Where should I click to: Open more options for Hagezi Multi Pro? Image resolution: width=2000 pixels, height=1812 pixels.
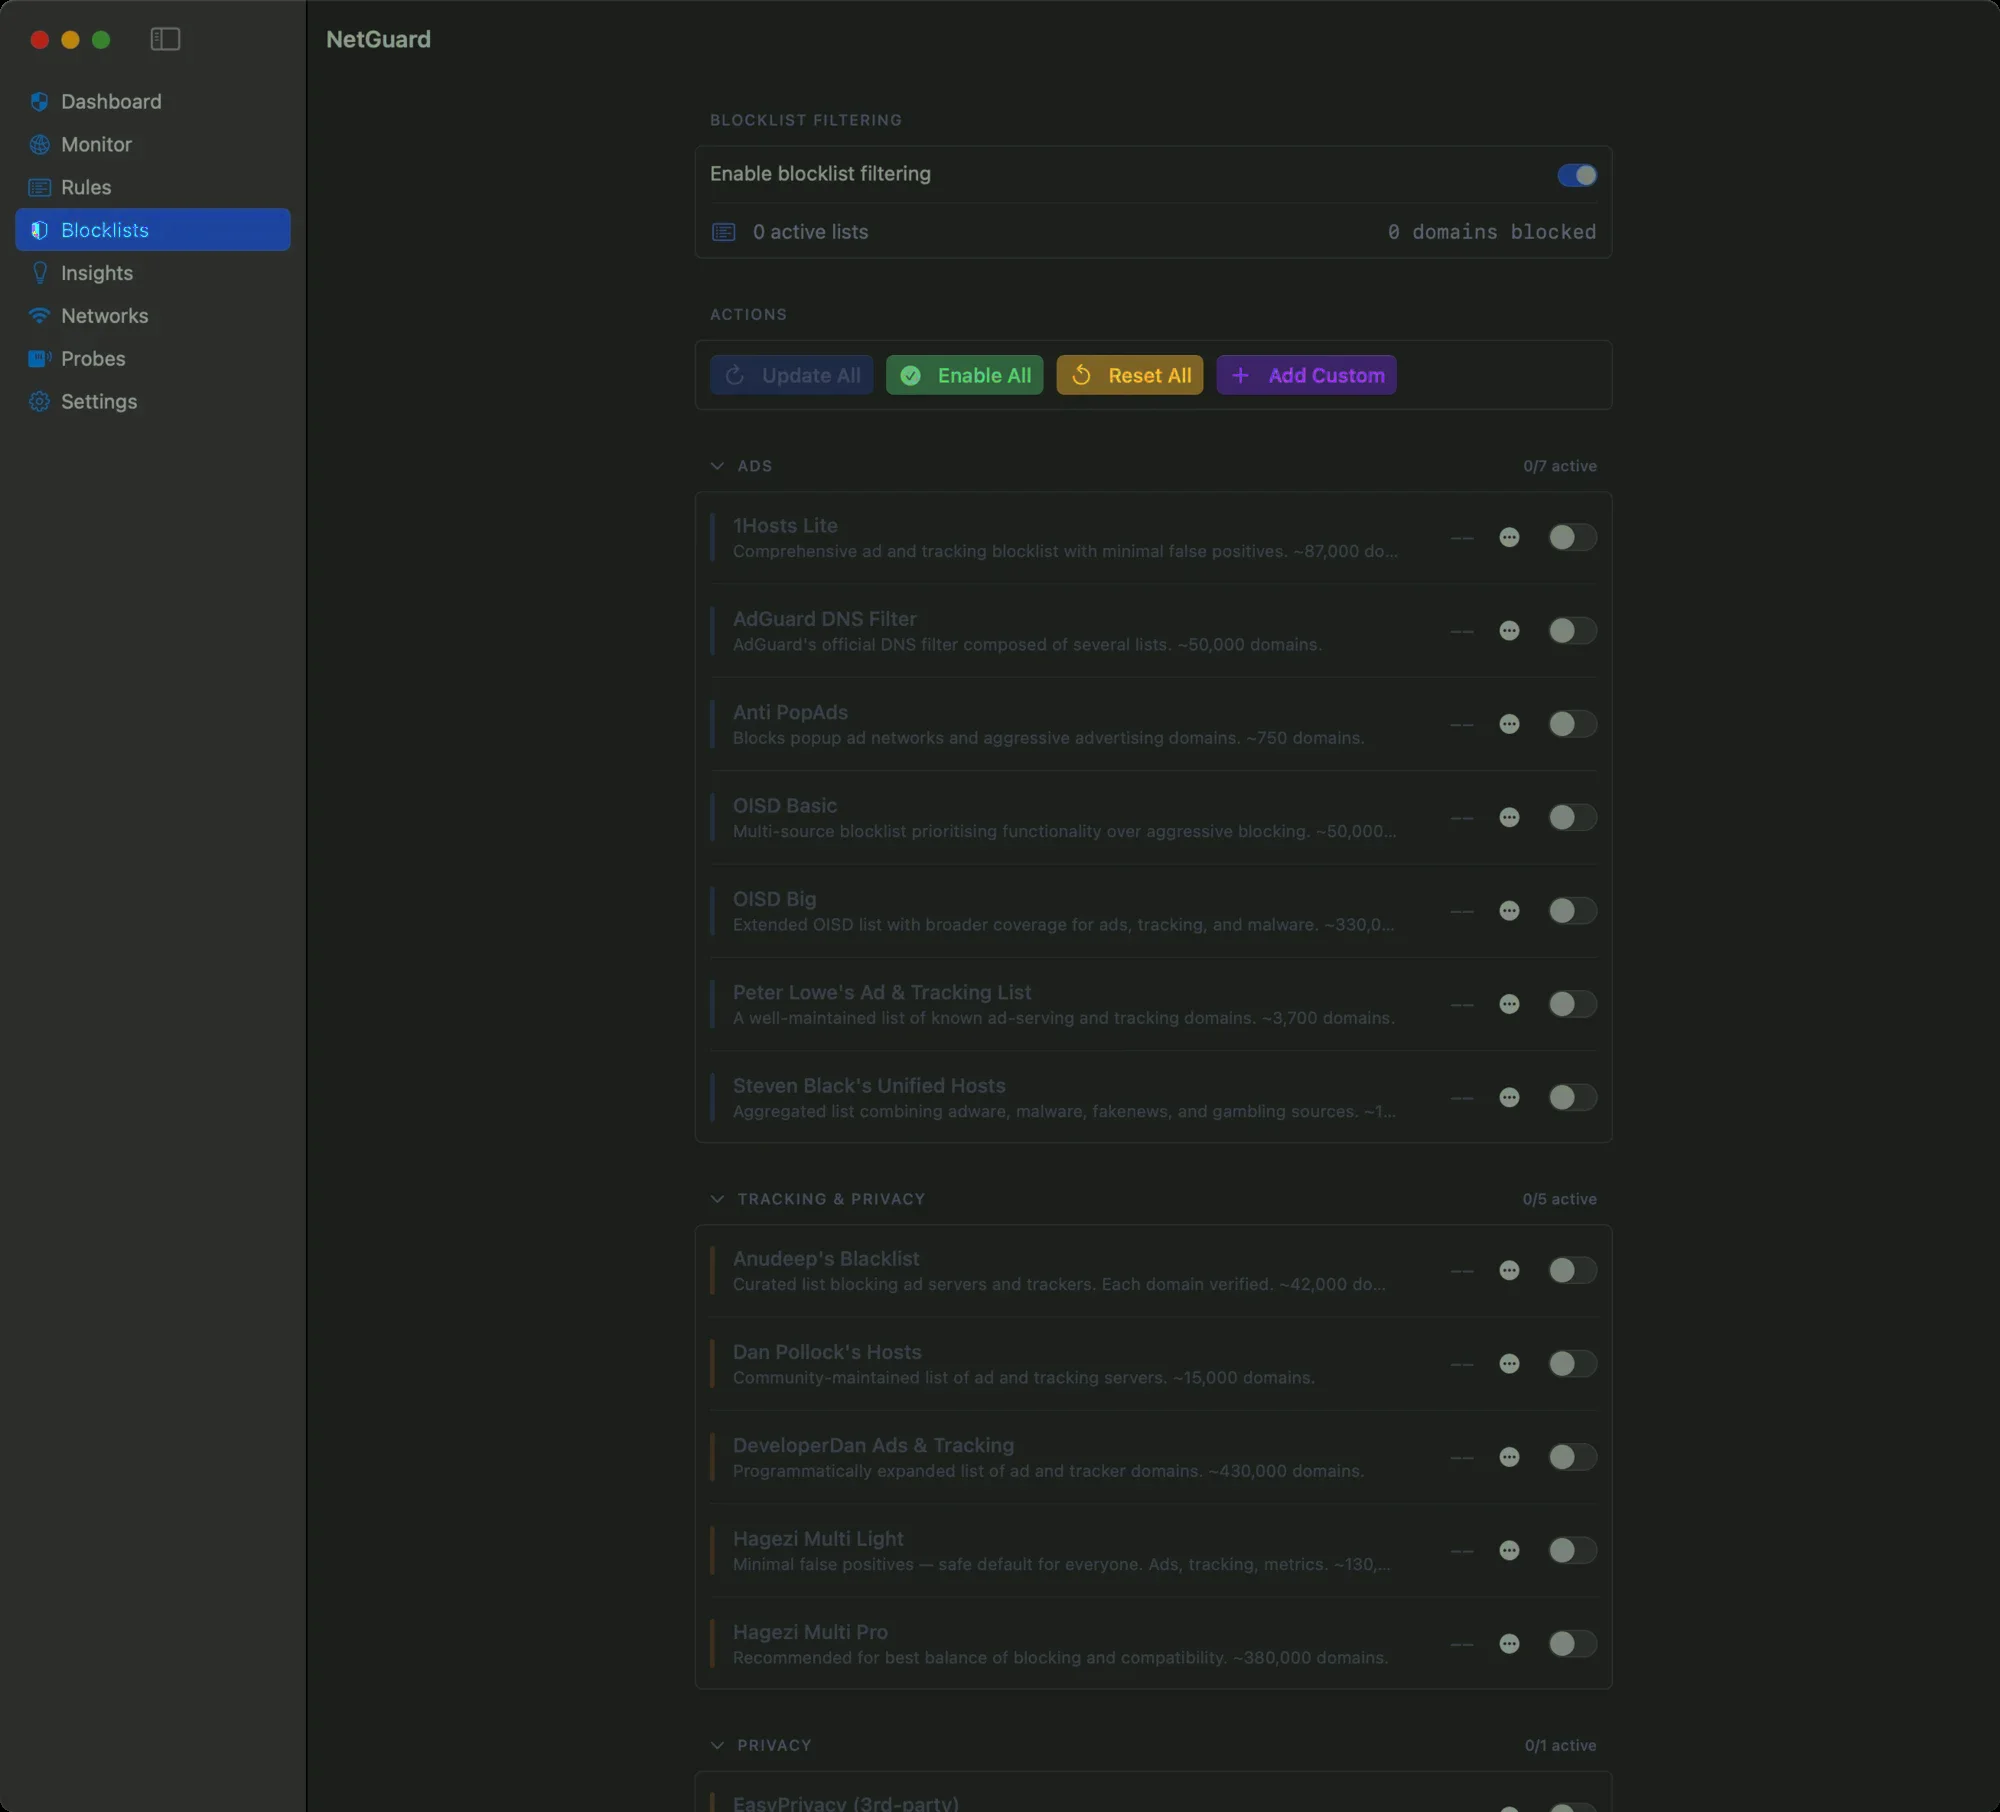coord(1509,1644)
